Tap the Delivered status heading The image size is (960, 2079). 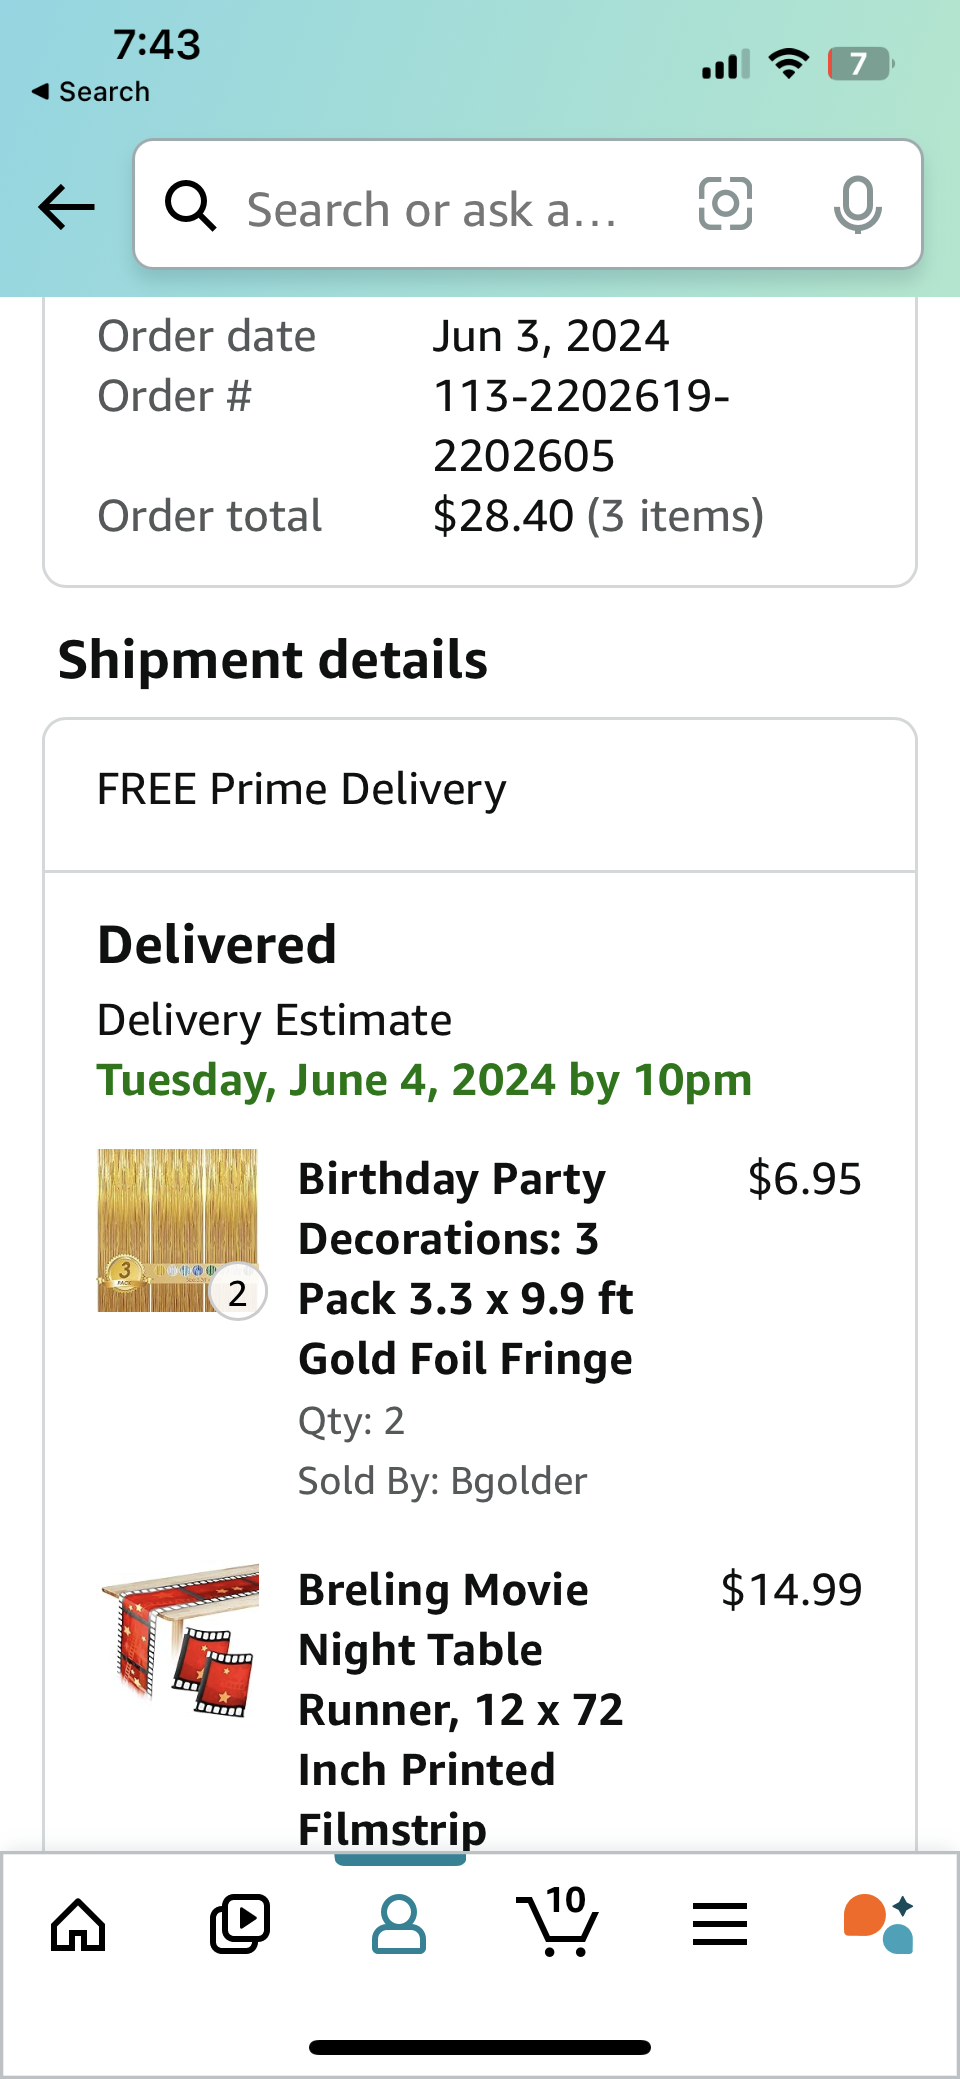[x=217, y=945]
